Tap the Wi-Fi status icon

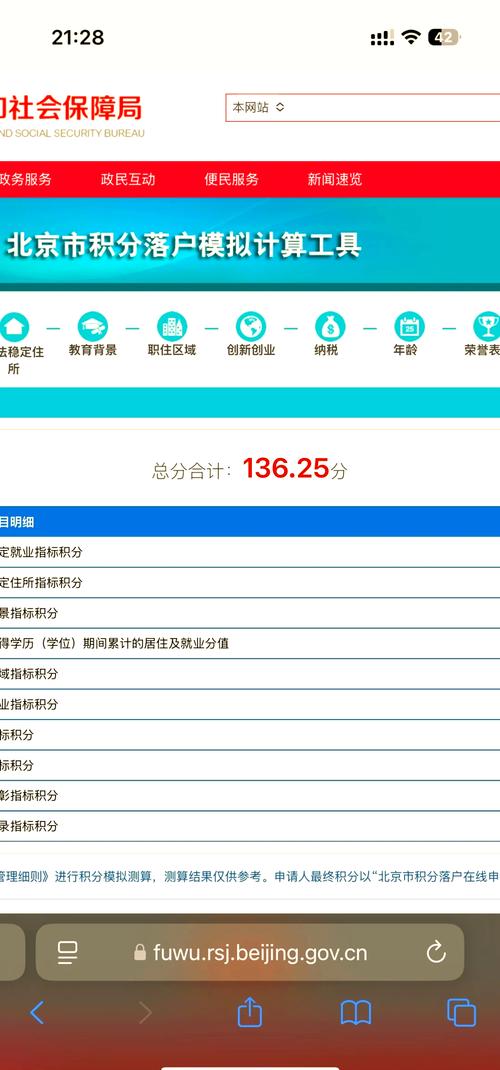pos(411,37)
